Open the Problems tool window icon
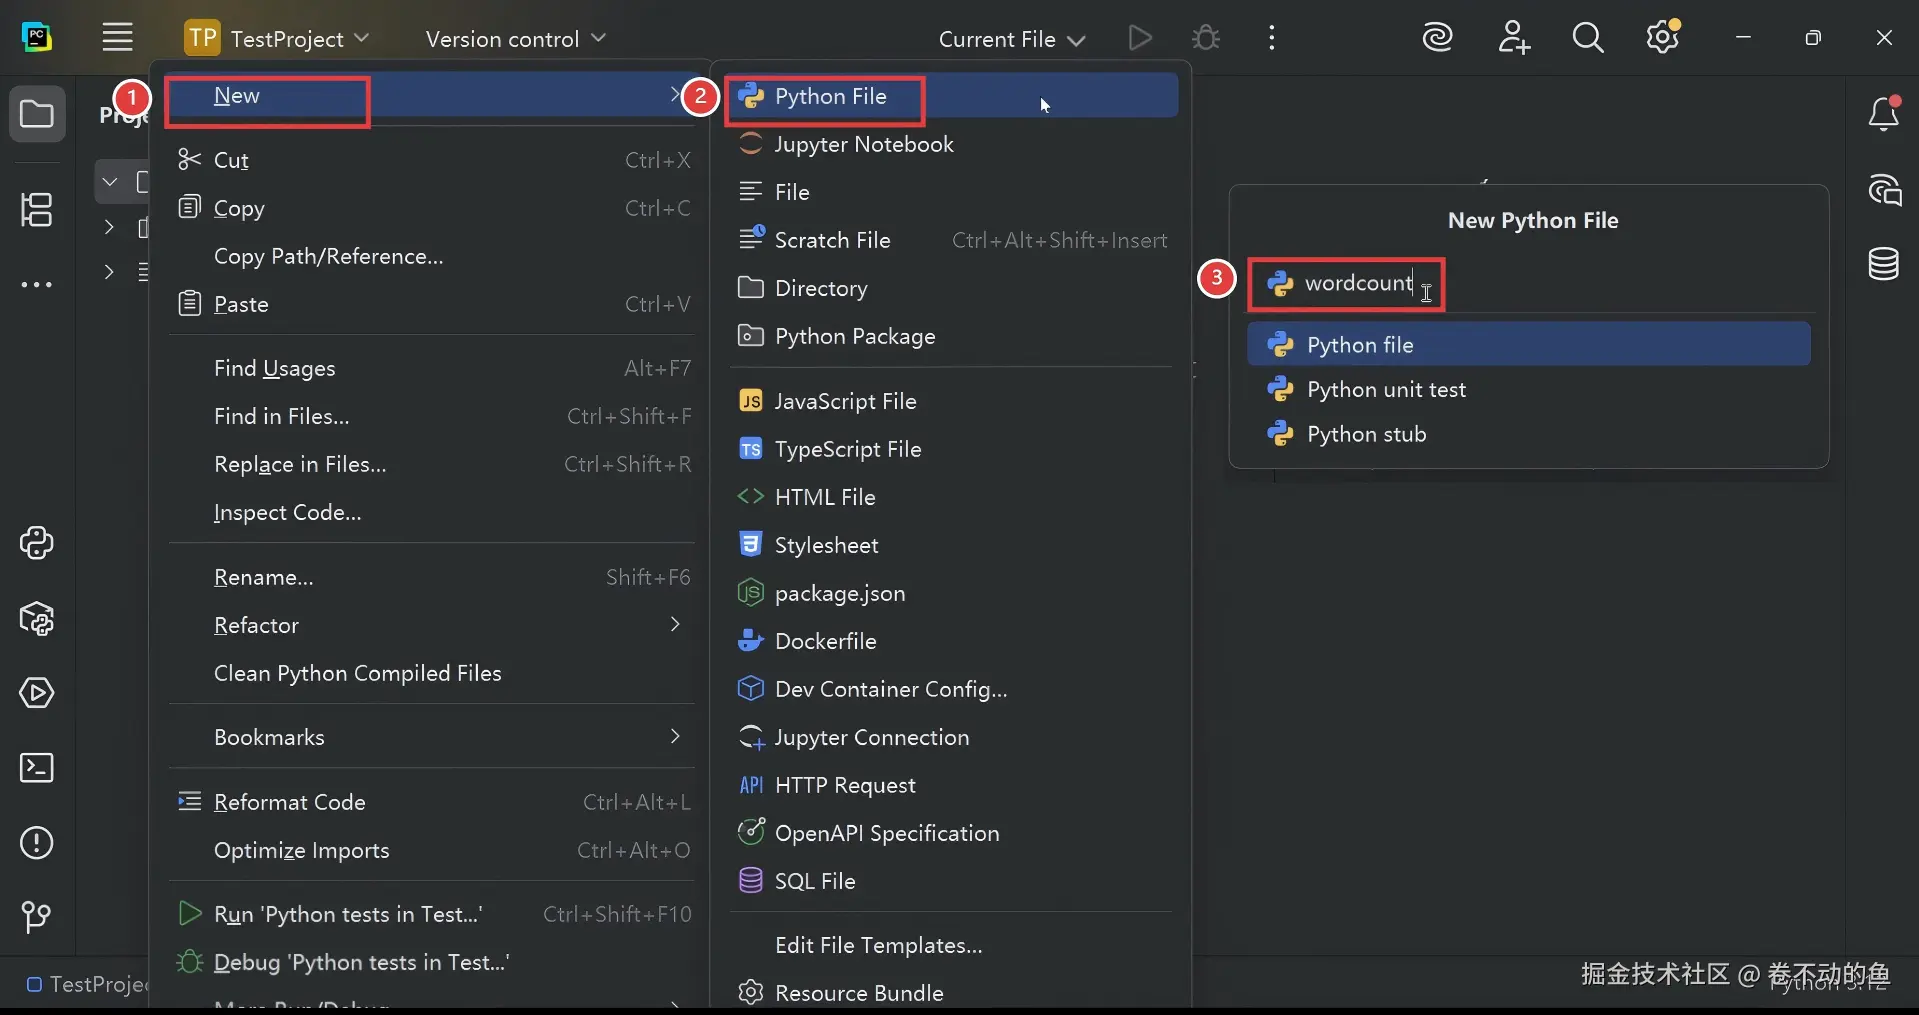Image resolution: width=1919 pixels, height=1015 pixels. coord(37,843)
